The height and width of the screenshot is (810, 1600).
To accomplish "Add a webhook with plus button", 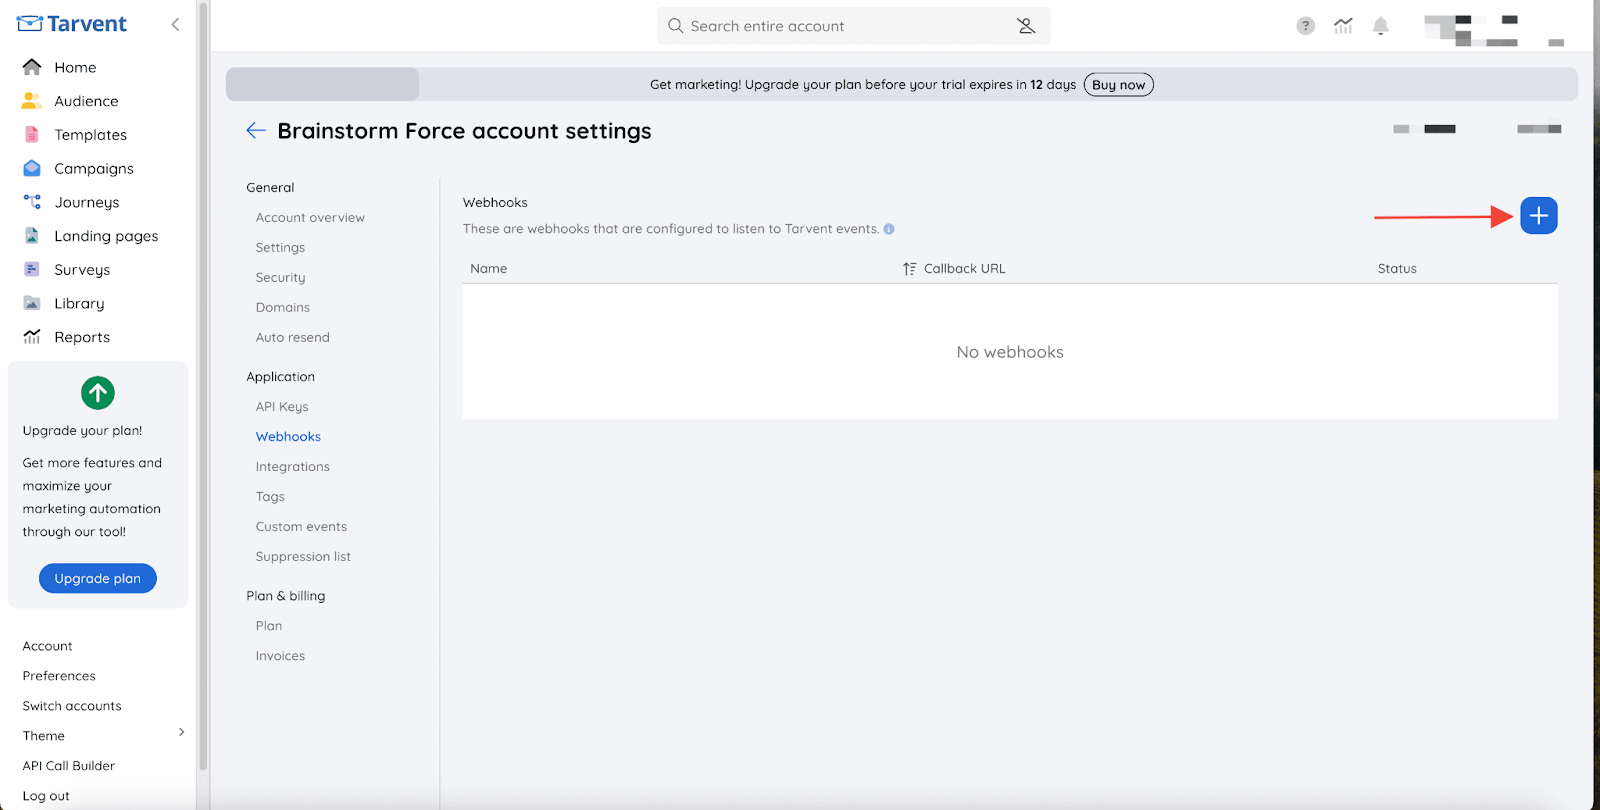I will (1539, 216).
